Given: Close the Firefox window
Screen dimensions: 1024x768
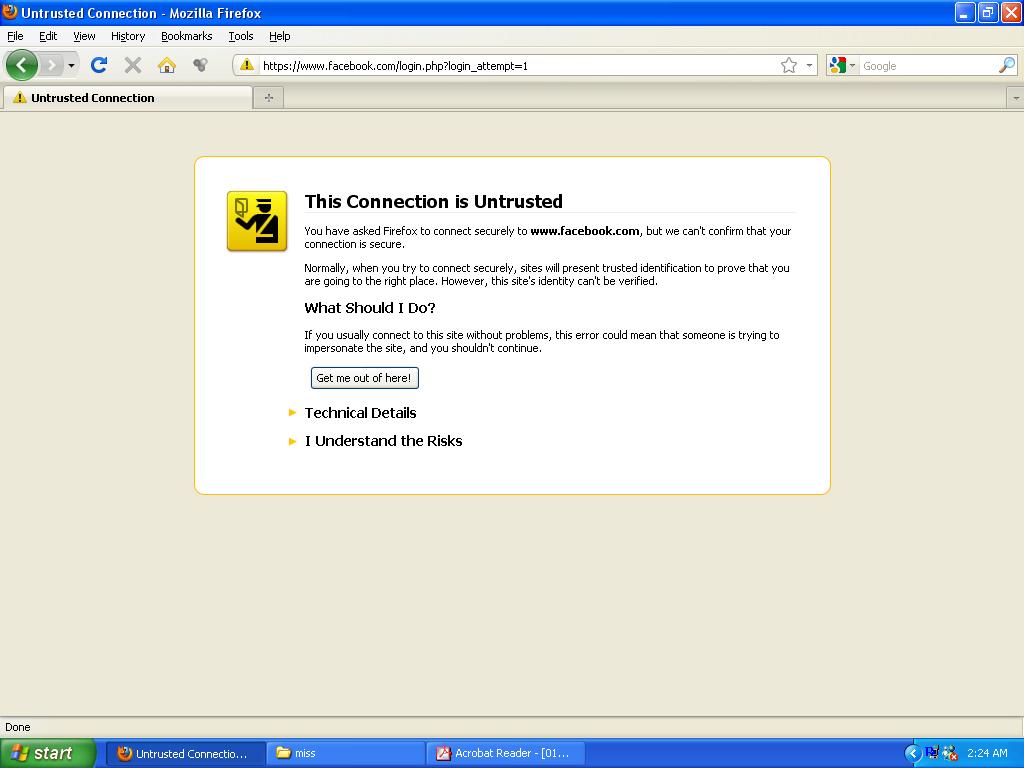Looking at the screenshot, I should (1011, 12).
